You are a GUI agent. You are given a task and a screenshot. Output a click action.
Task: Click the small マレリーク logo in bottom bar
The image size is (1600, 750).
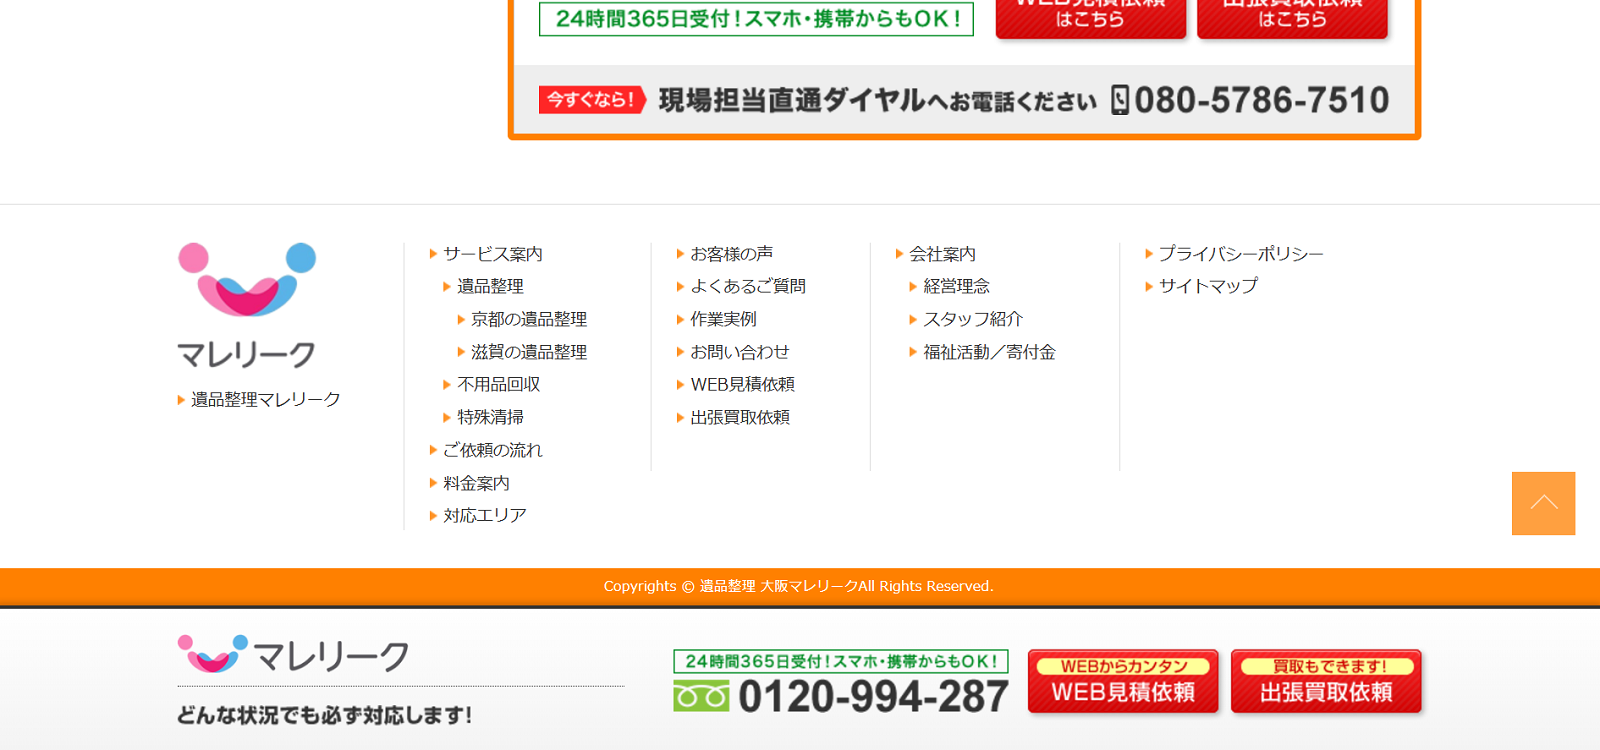click(x=293, y=655)
